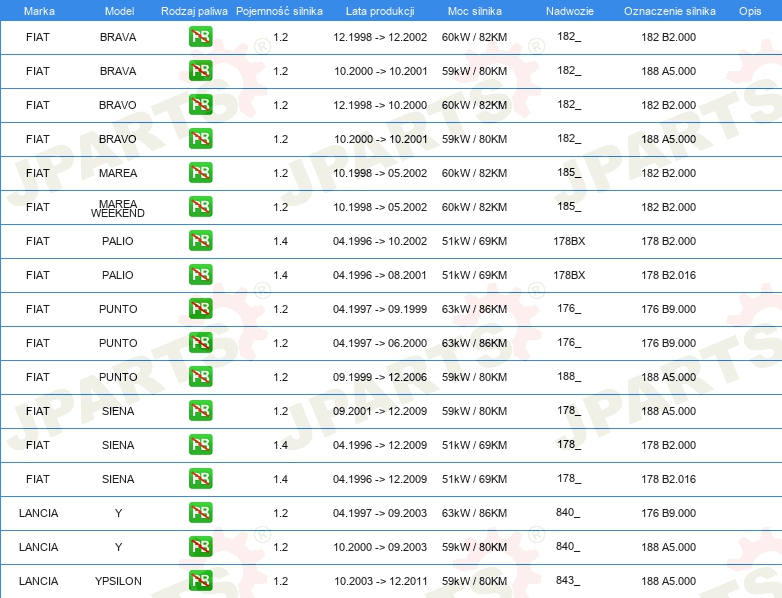782x598 pixels.
Task: Select 176 B9.000 in LANCIA Y row
Action: pyautogui.click(x=668, y=513)
